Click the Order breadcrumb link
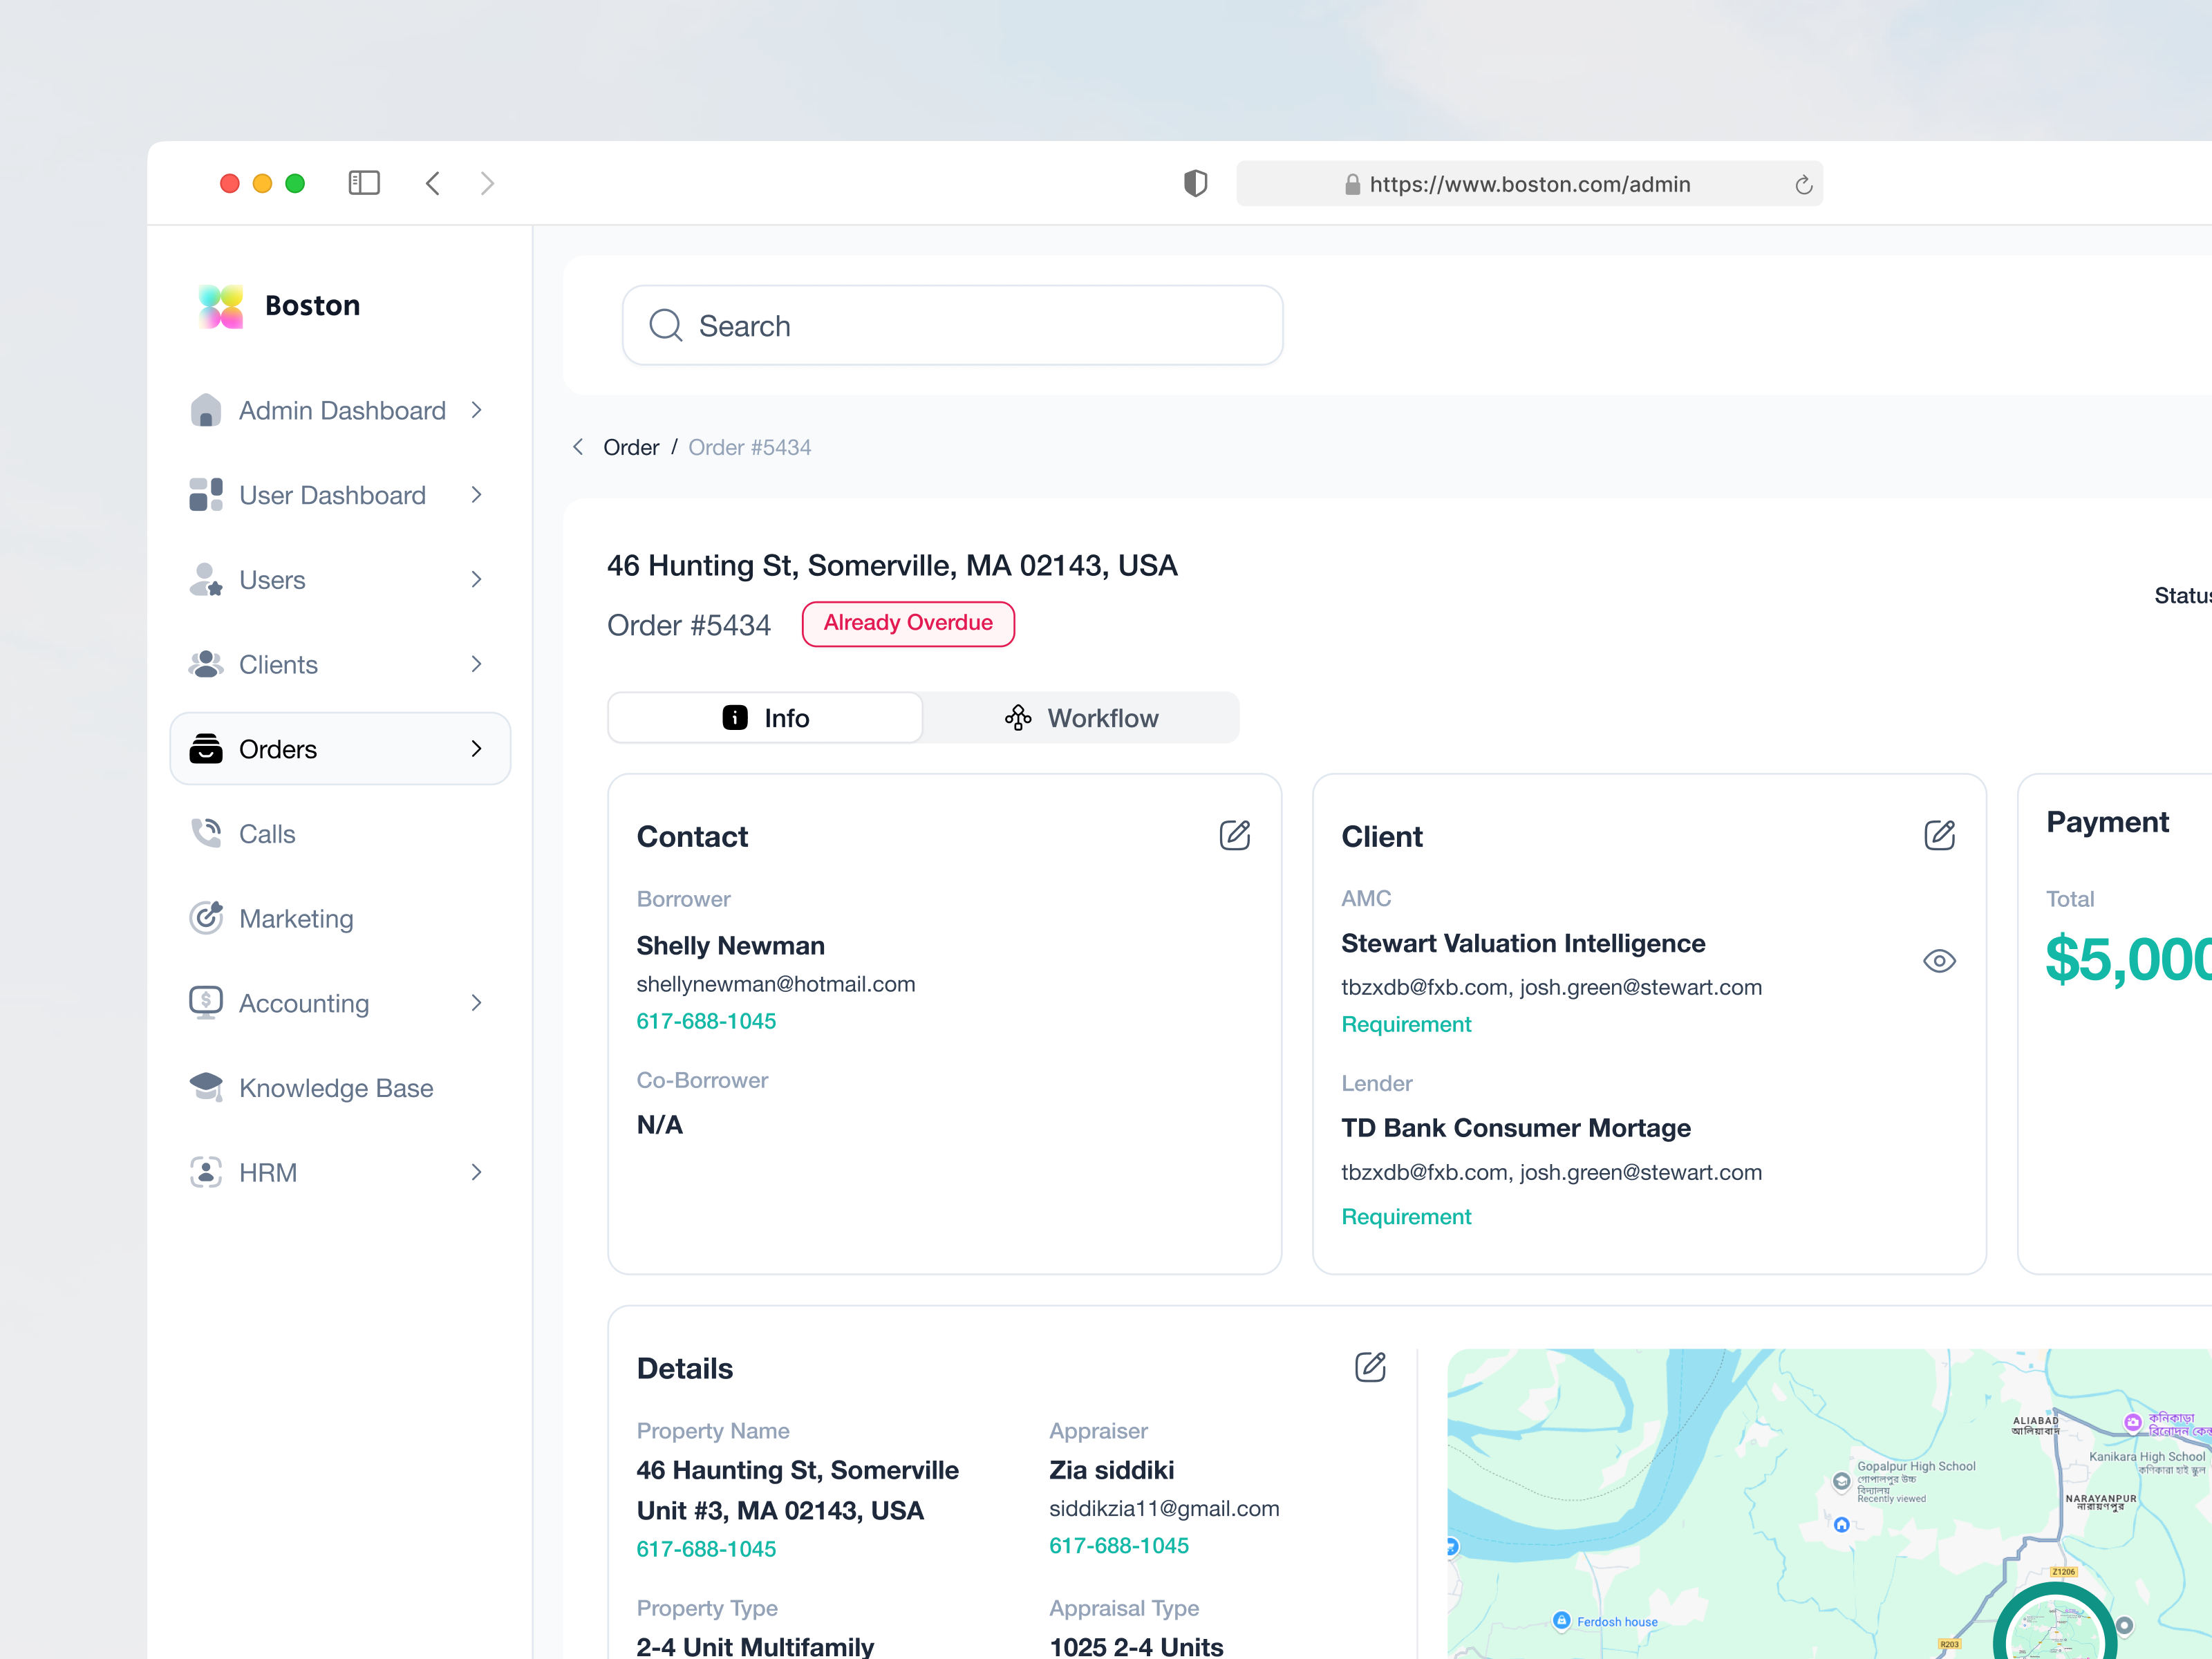Image resolution: width=2212 pixels, height=1659 pixels. (631, 447)
